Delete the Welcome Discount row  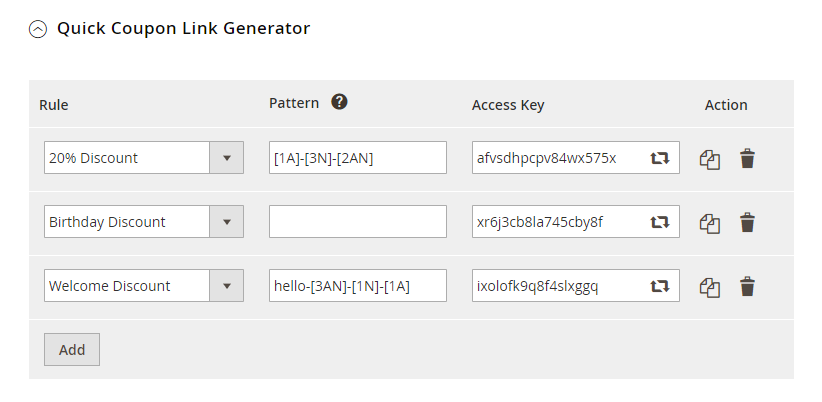[x=747, y=286]
